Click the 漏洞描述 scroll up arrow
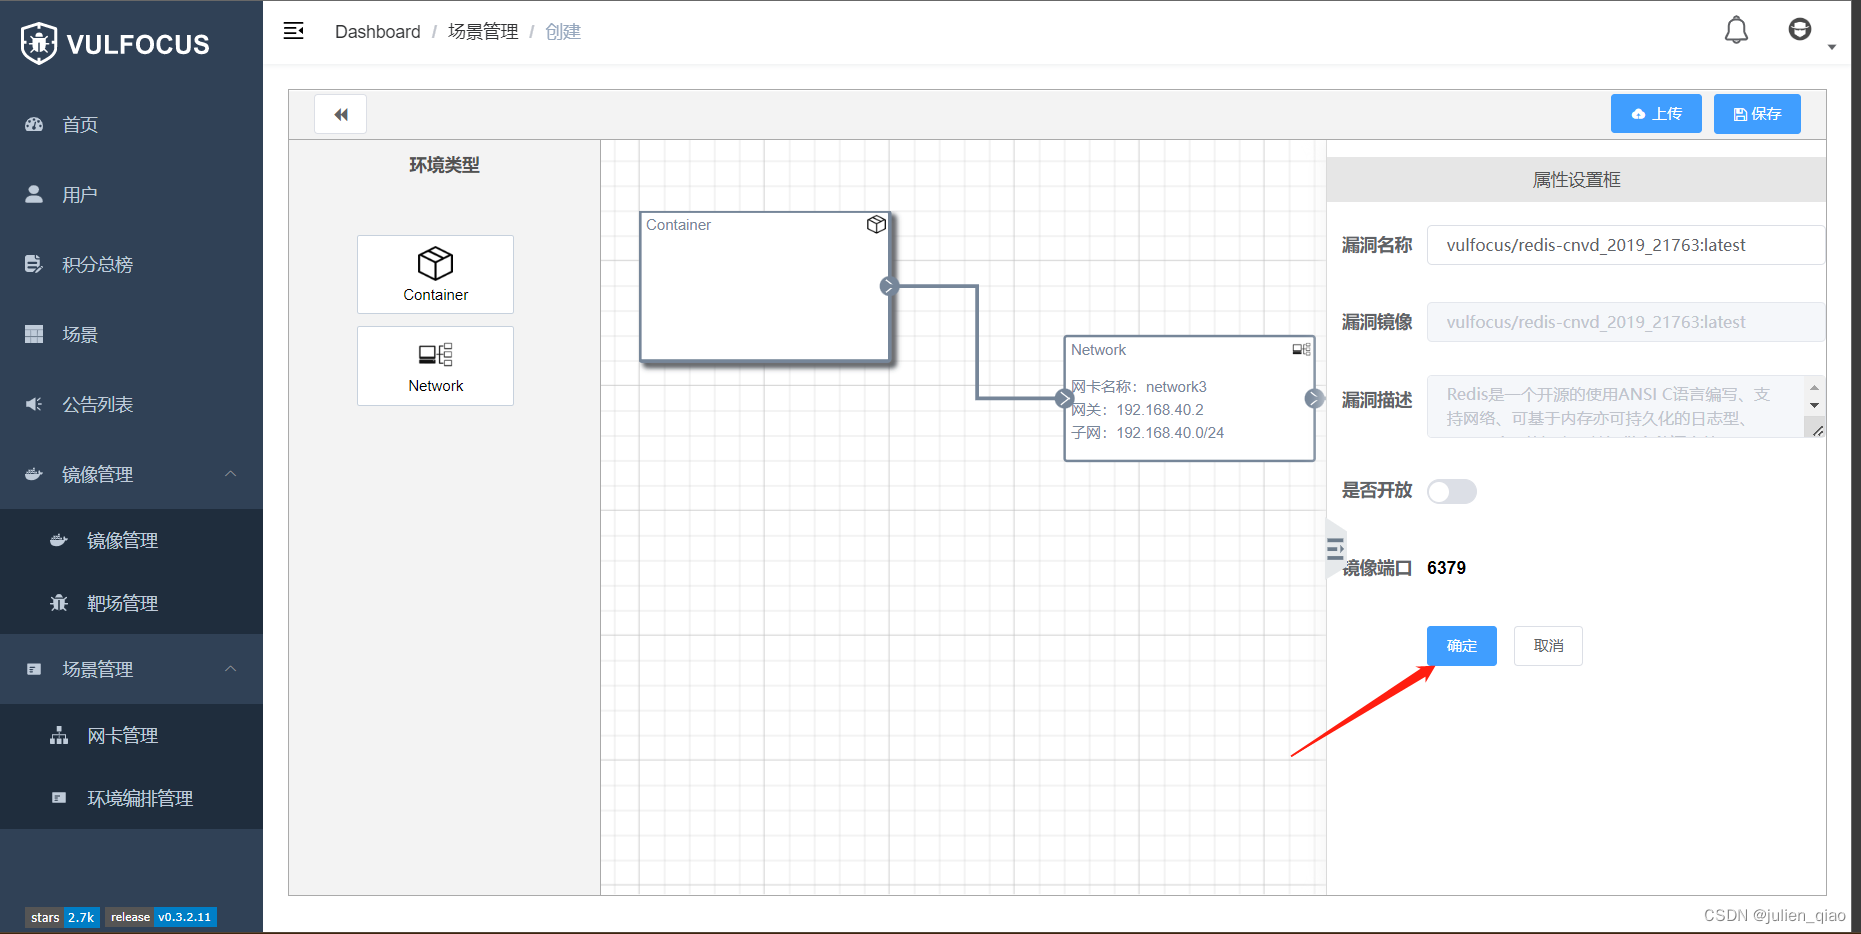1861x934 pixels. 1814,387
